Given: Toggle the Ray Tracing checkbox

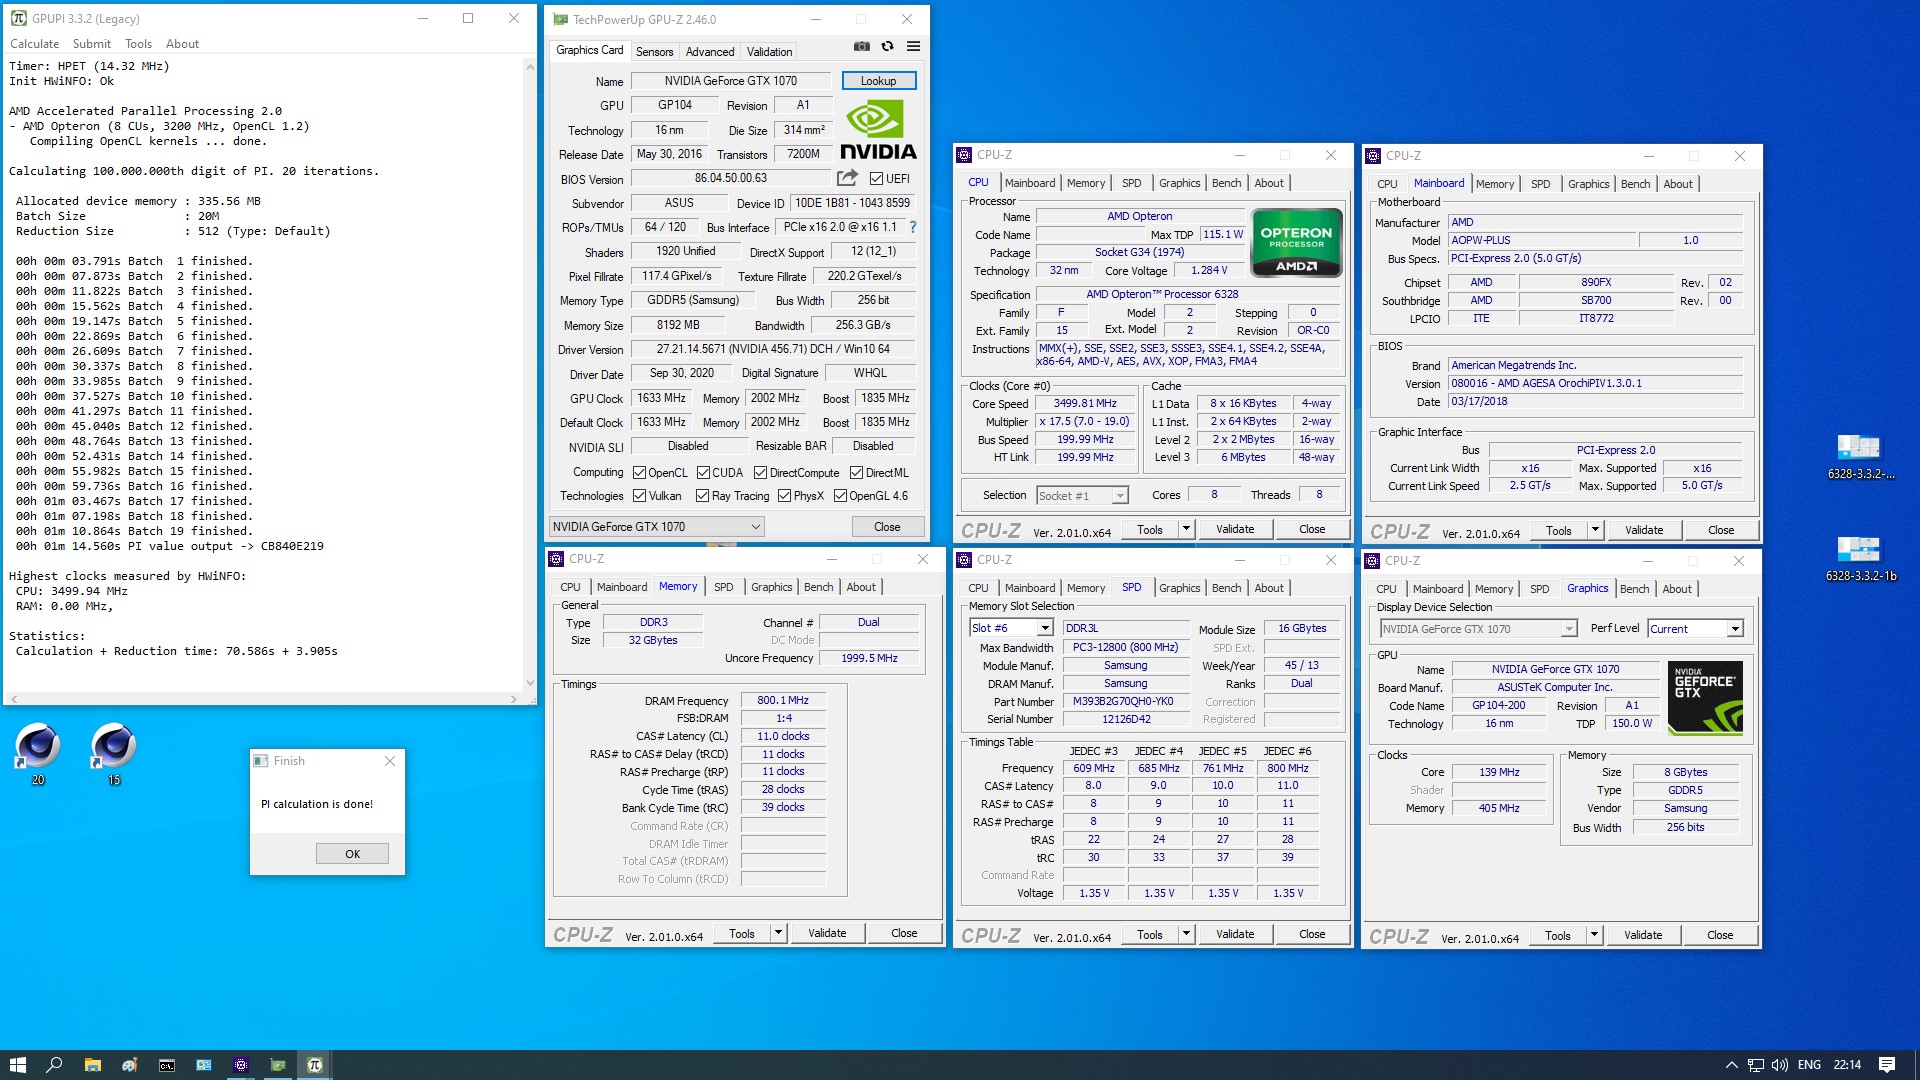Looking at the screenshot, I should [x=703, y=496].
